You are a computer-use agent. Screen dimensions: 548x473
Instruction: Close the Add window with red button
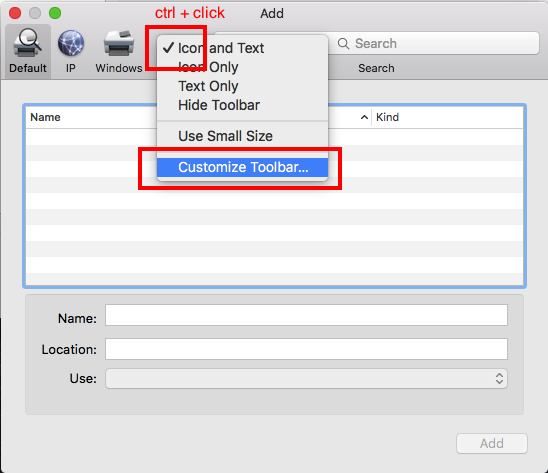[15, 13]
